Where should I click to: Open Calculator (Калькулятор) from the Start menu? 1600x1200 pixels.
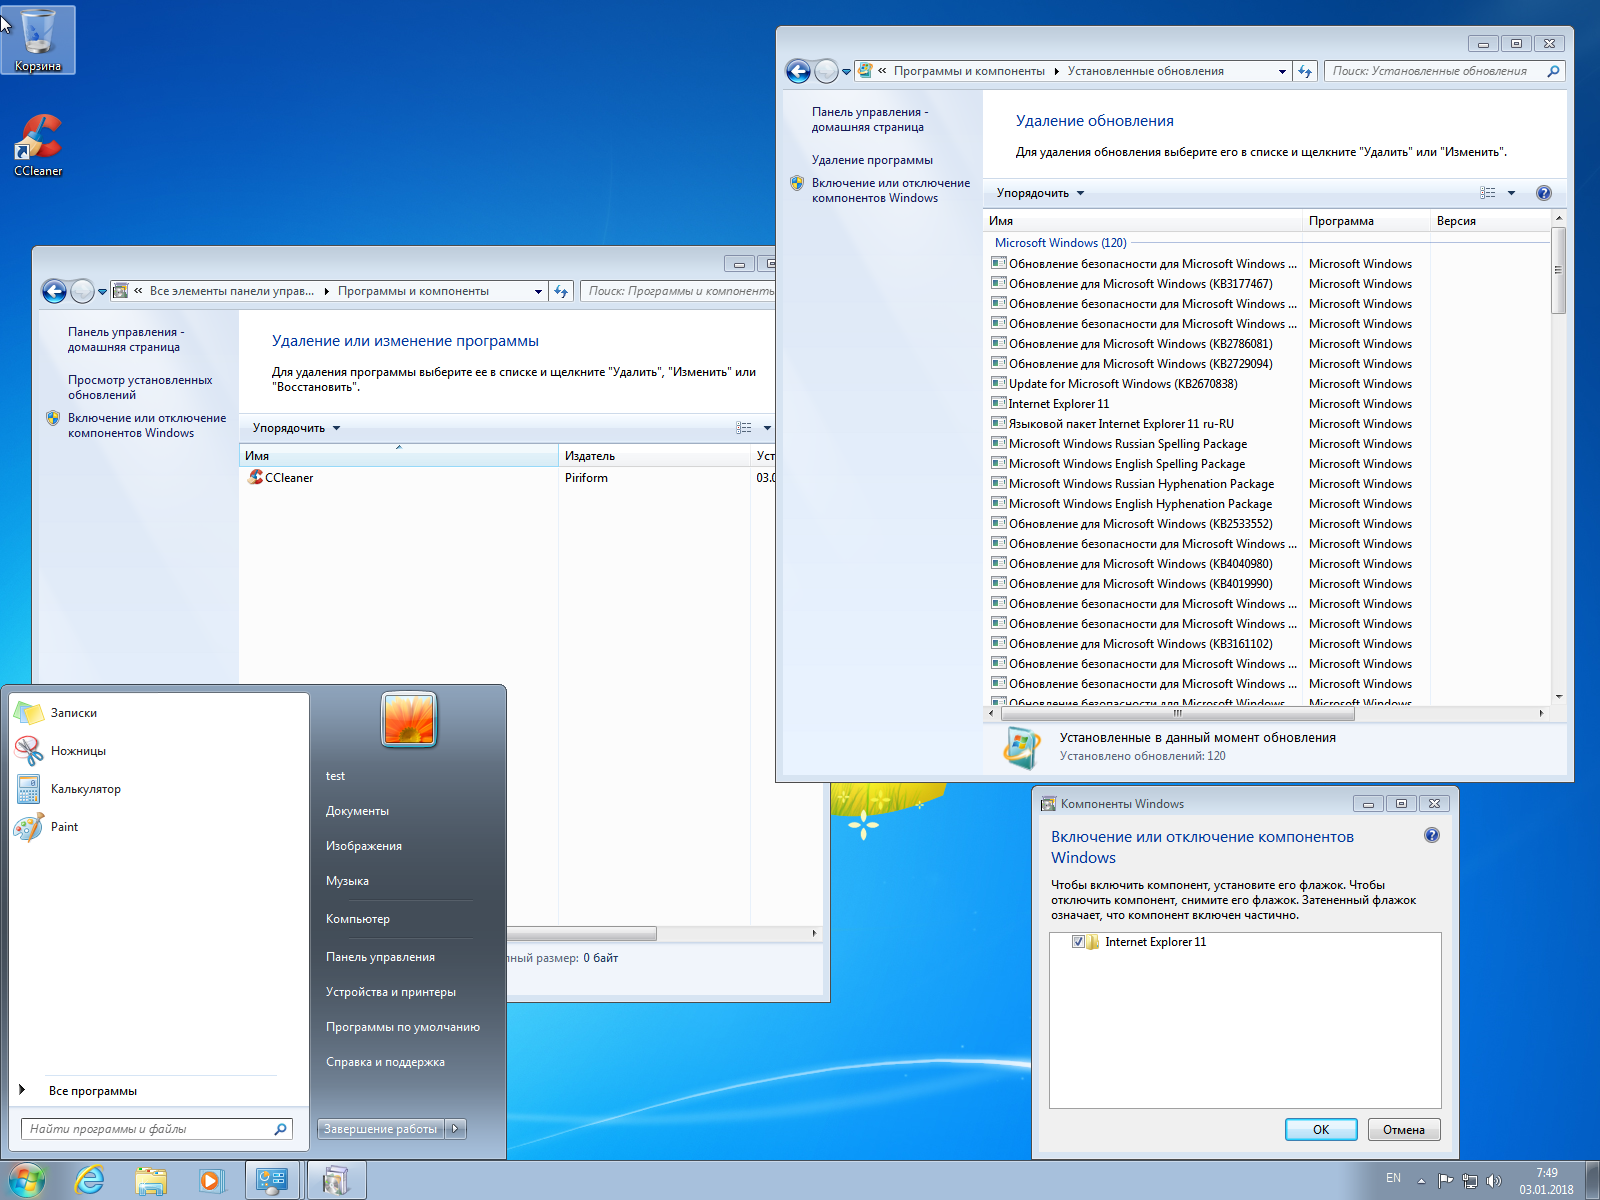click(x=159, y=789)
